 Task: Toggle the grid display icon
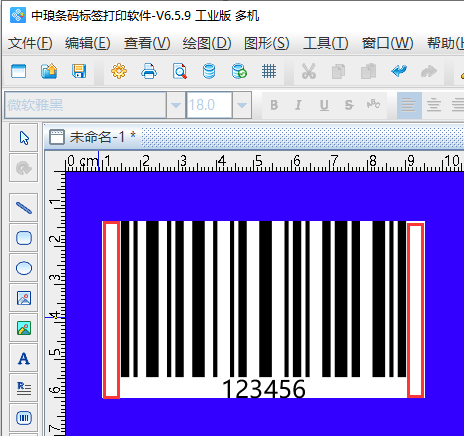tap(269, 71)
